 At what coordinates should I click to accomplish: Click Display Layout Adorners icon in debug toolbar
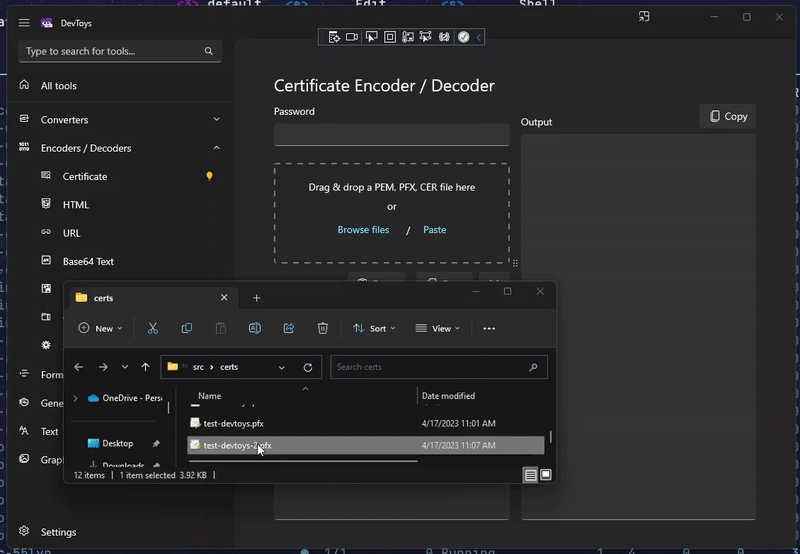(x=390, y=37)
